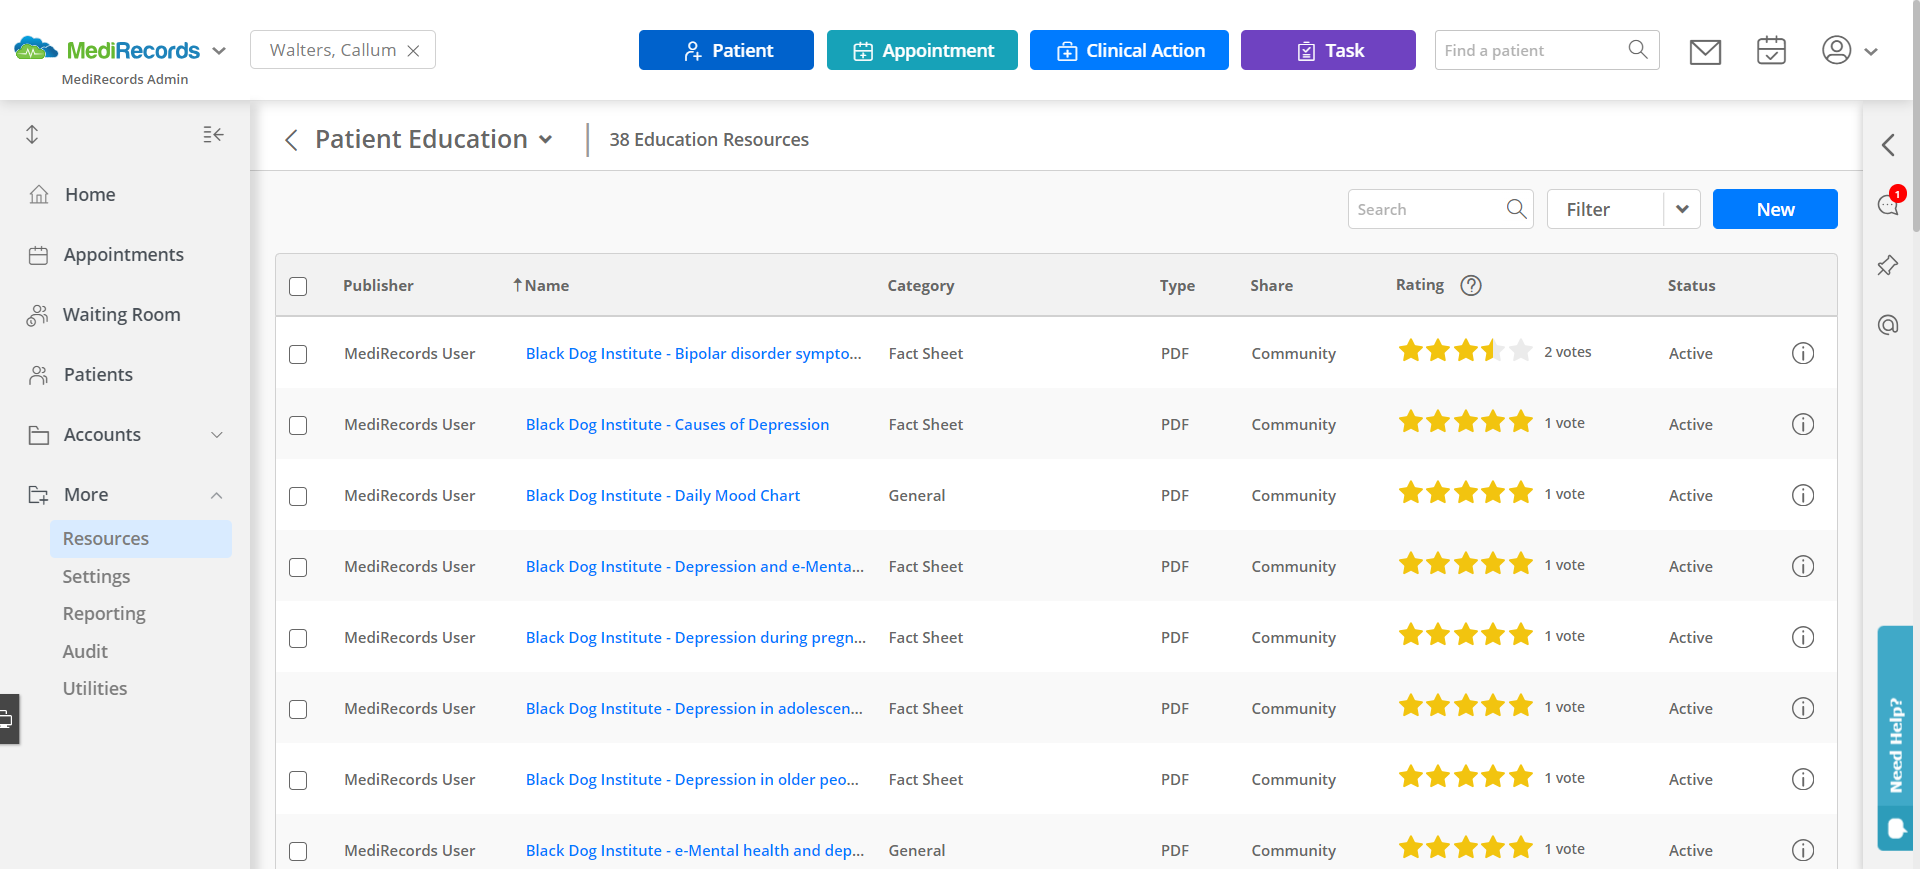Open the Filter dropdown arrow
The width and height of the screenshot is (1920, 869).
(x=1682, y=209)
